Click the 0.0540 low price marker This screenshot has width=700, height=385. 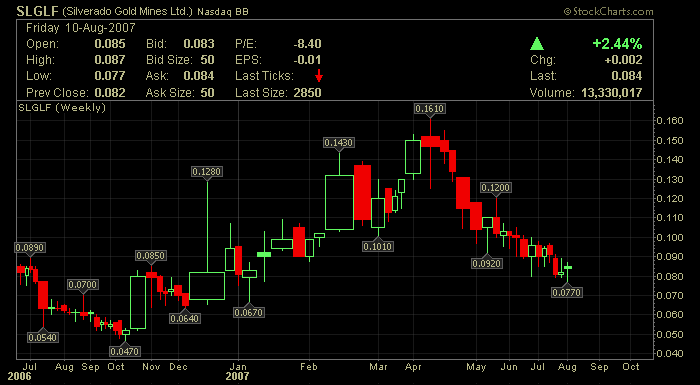click(43, 337)
